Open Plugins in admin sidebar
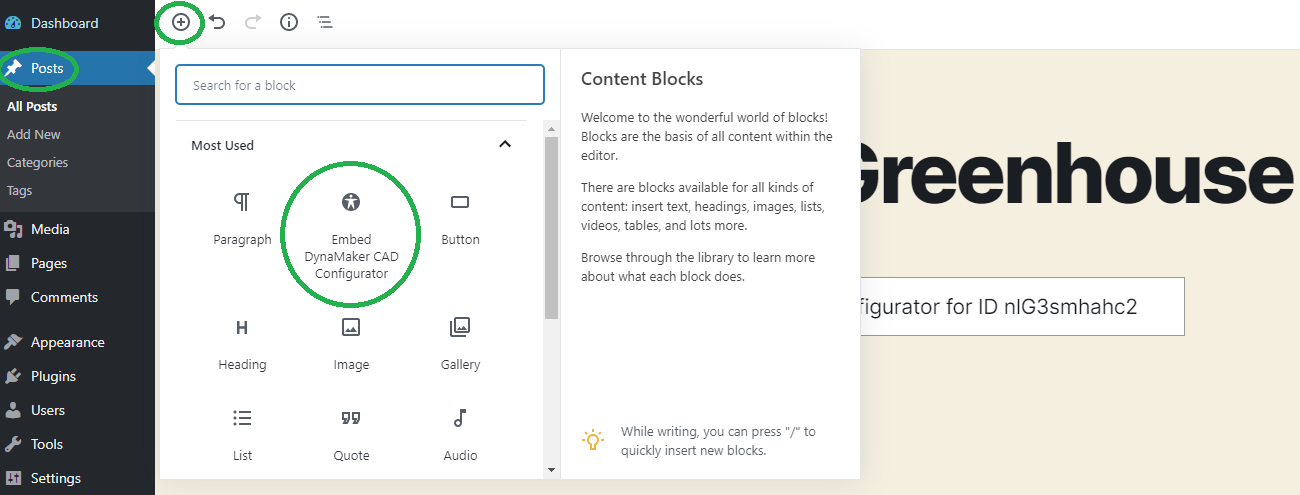This screenshot has height=495, width=1300. coord(77,376)
